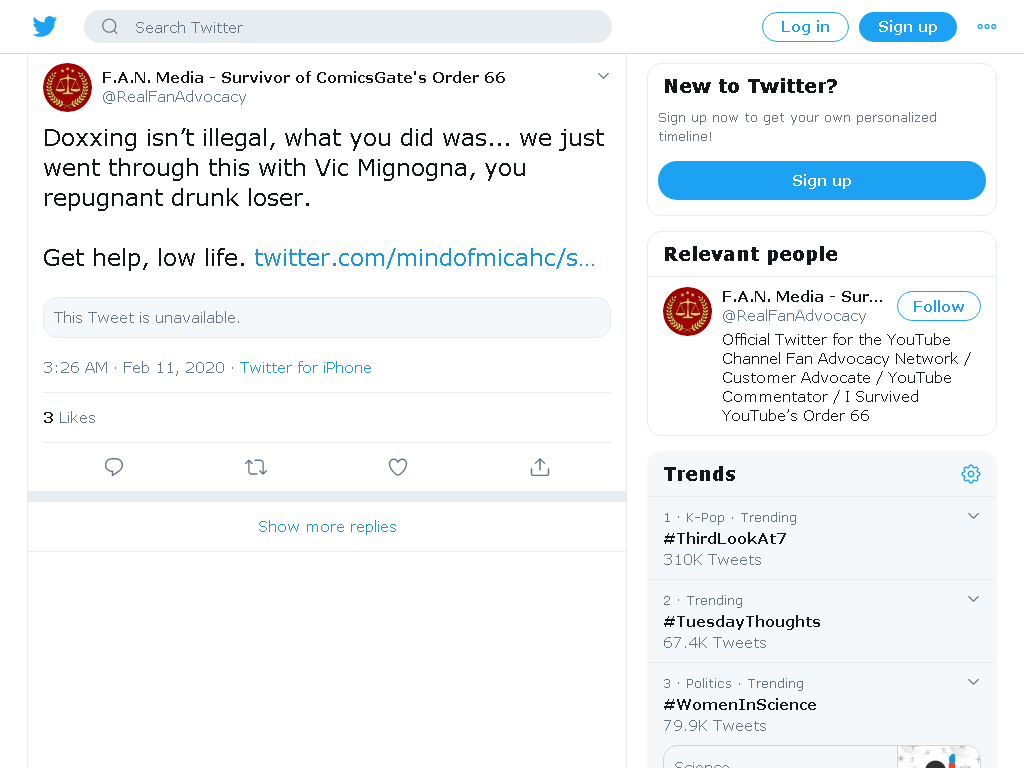
Task: Open the three-dot more menu in header
Action: [987, 27]
